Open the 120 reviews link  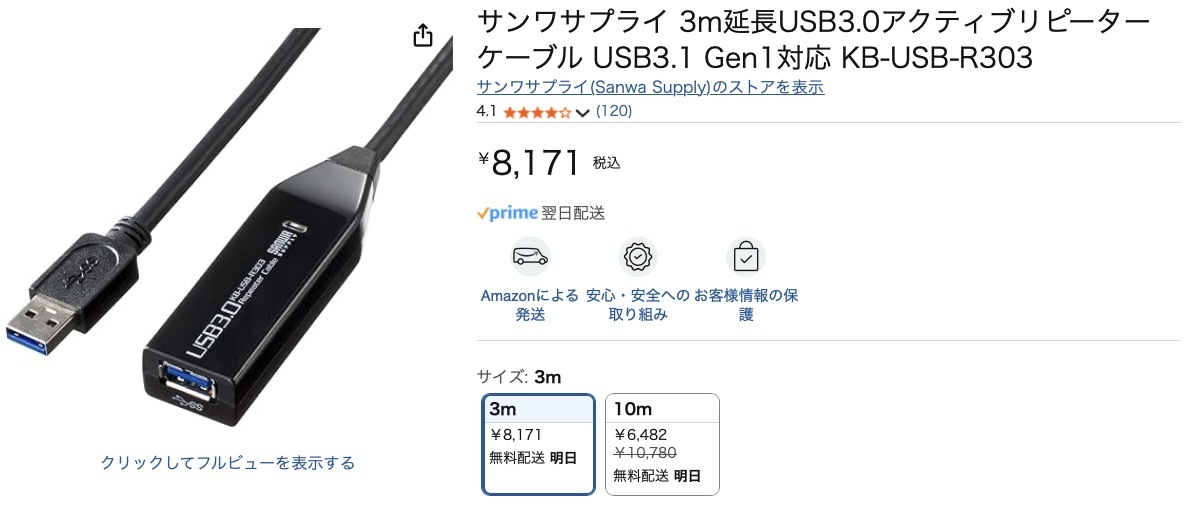coord(614,111)
